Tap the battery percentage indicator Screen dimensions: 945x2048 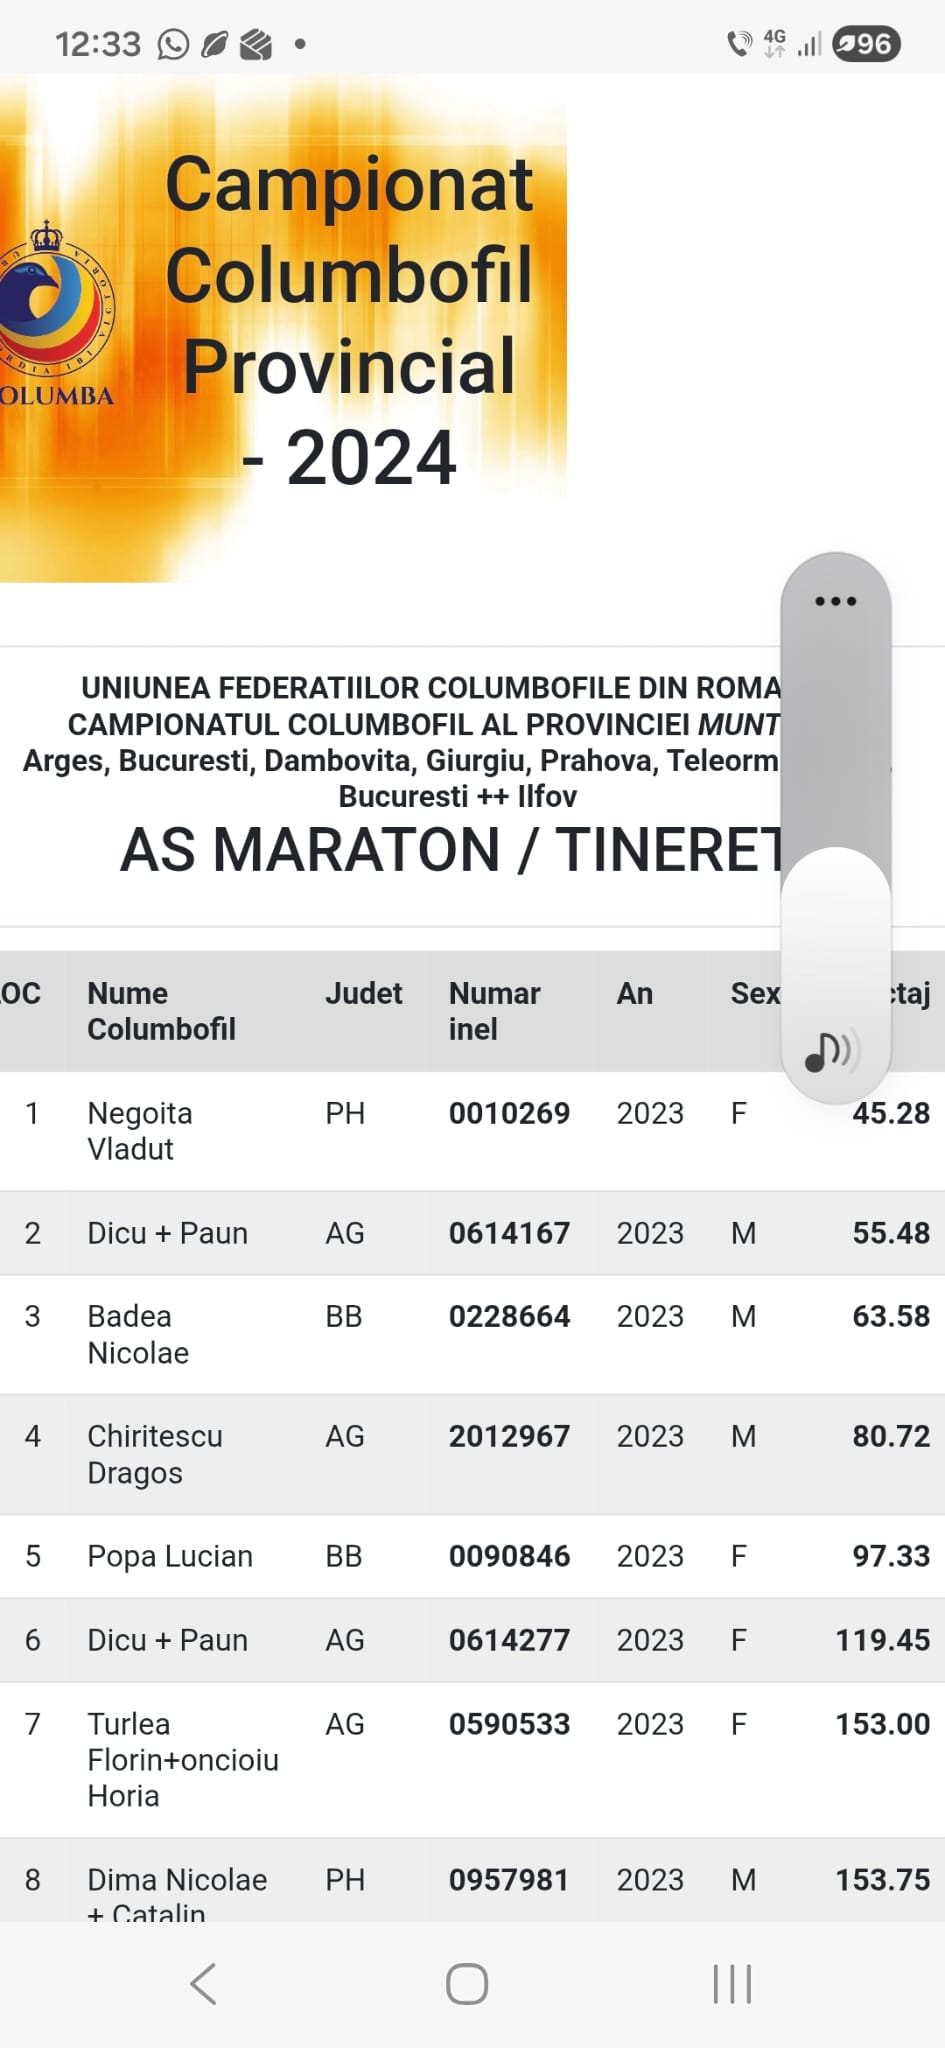pyautogui.click(x=867, y=44)
